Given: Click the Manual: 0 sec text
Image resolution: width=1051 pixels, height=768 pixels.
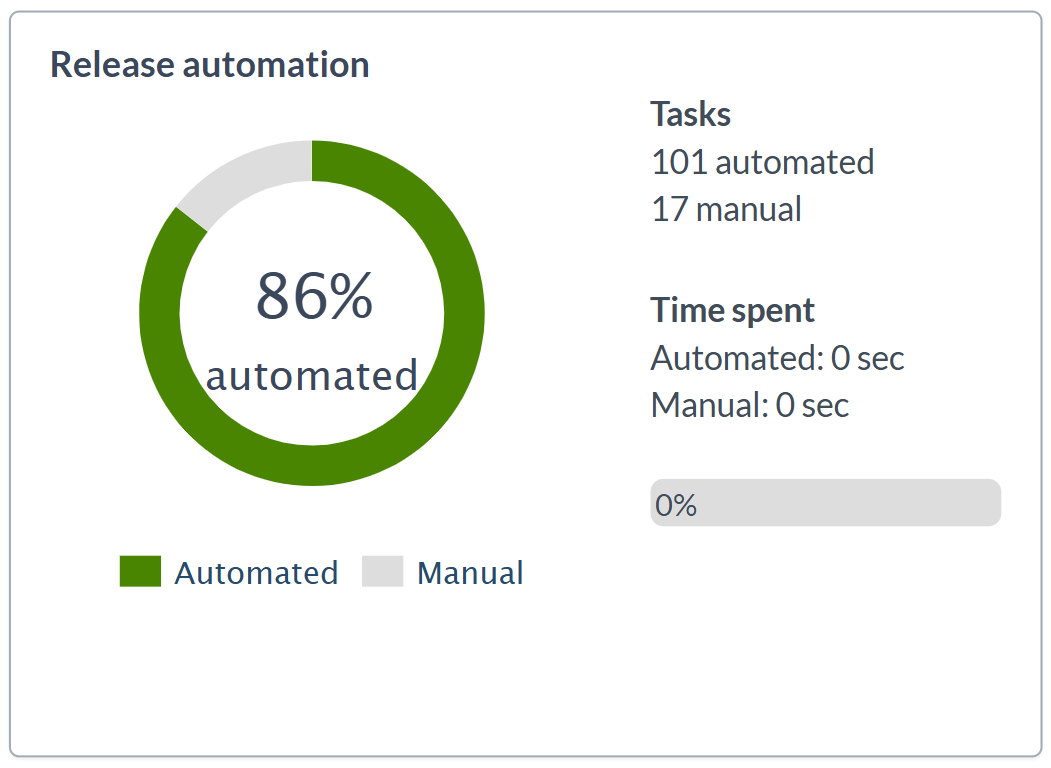Looking at the screenshot, I should click(x=750, y=405).
